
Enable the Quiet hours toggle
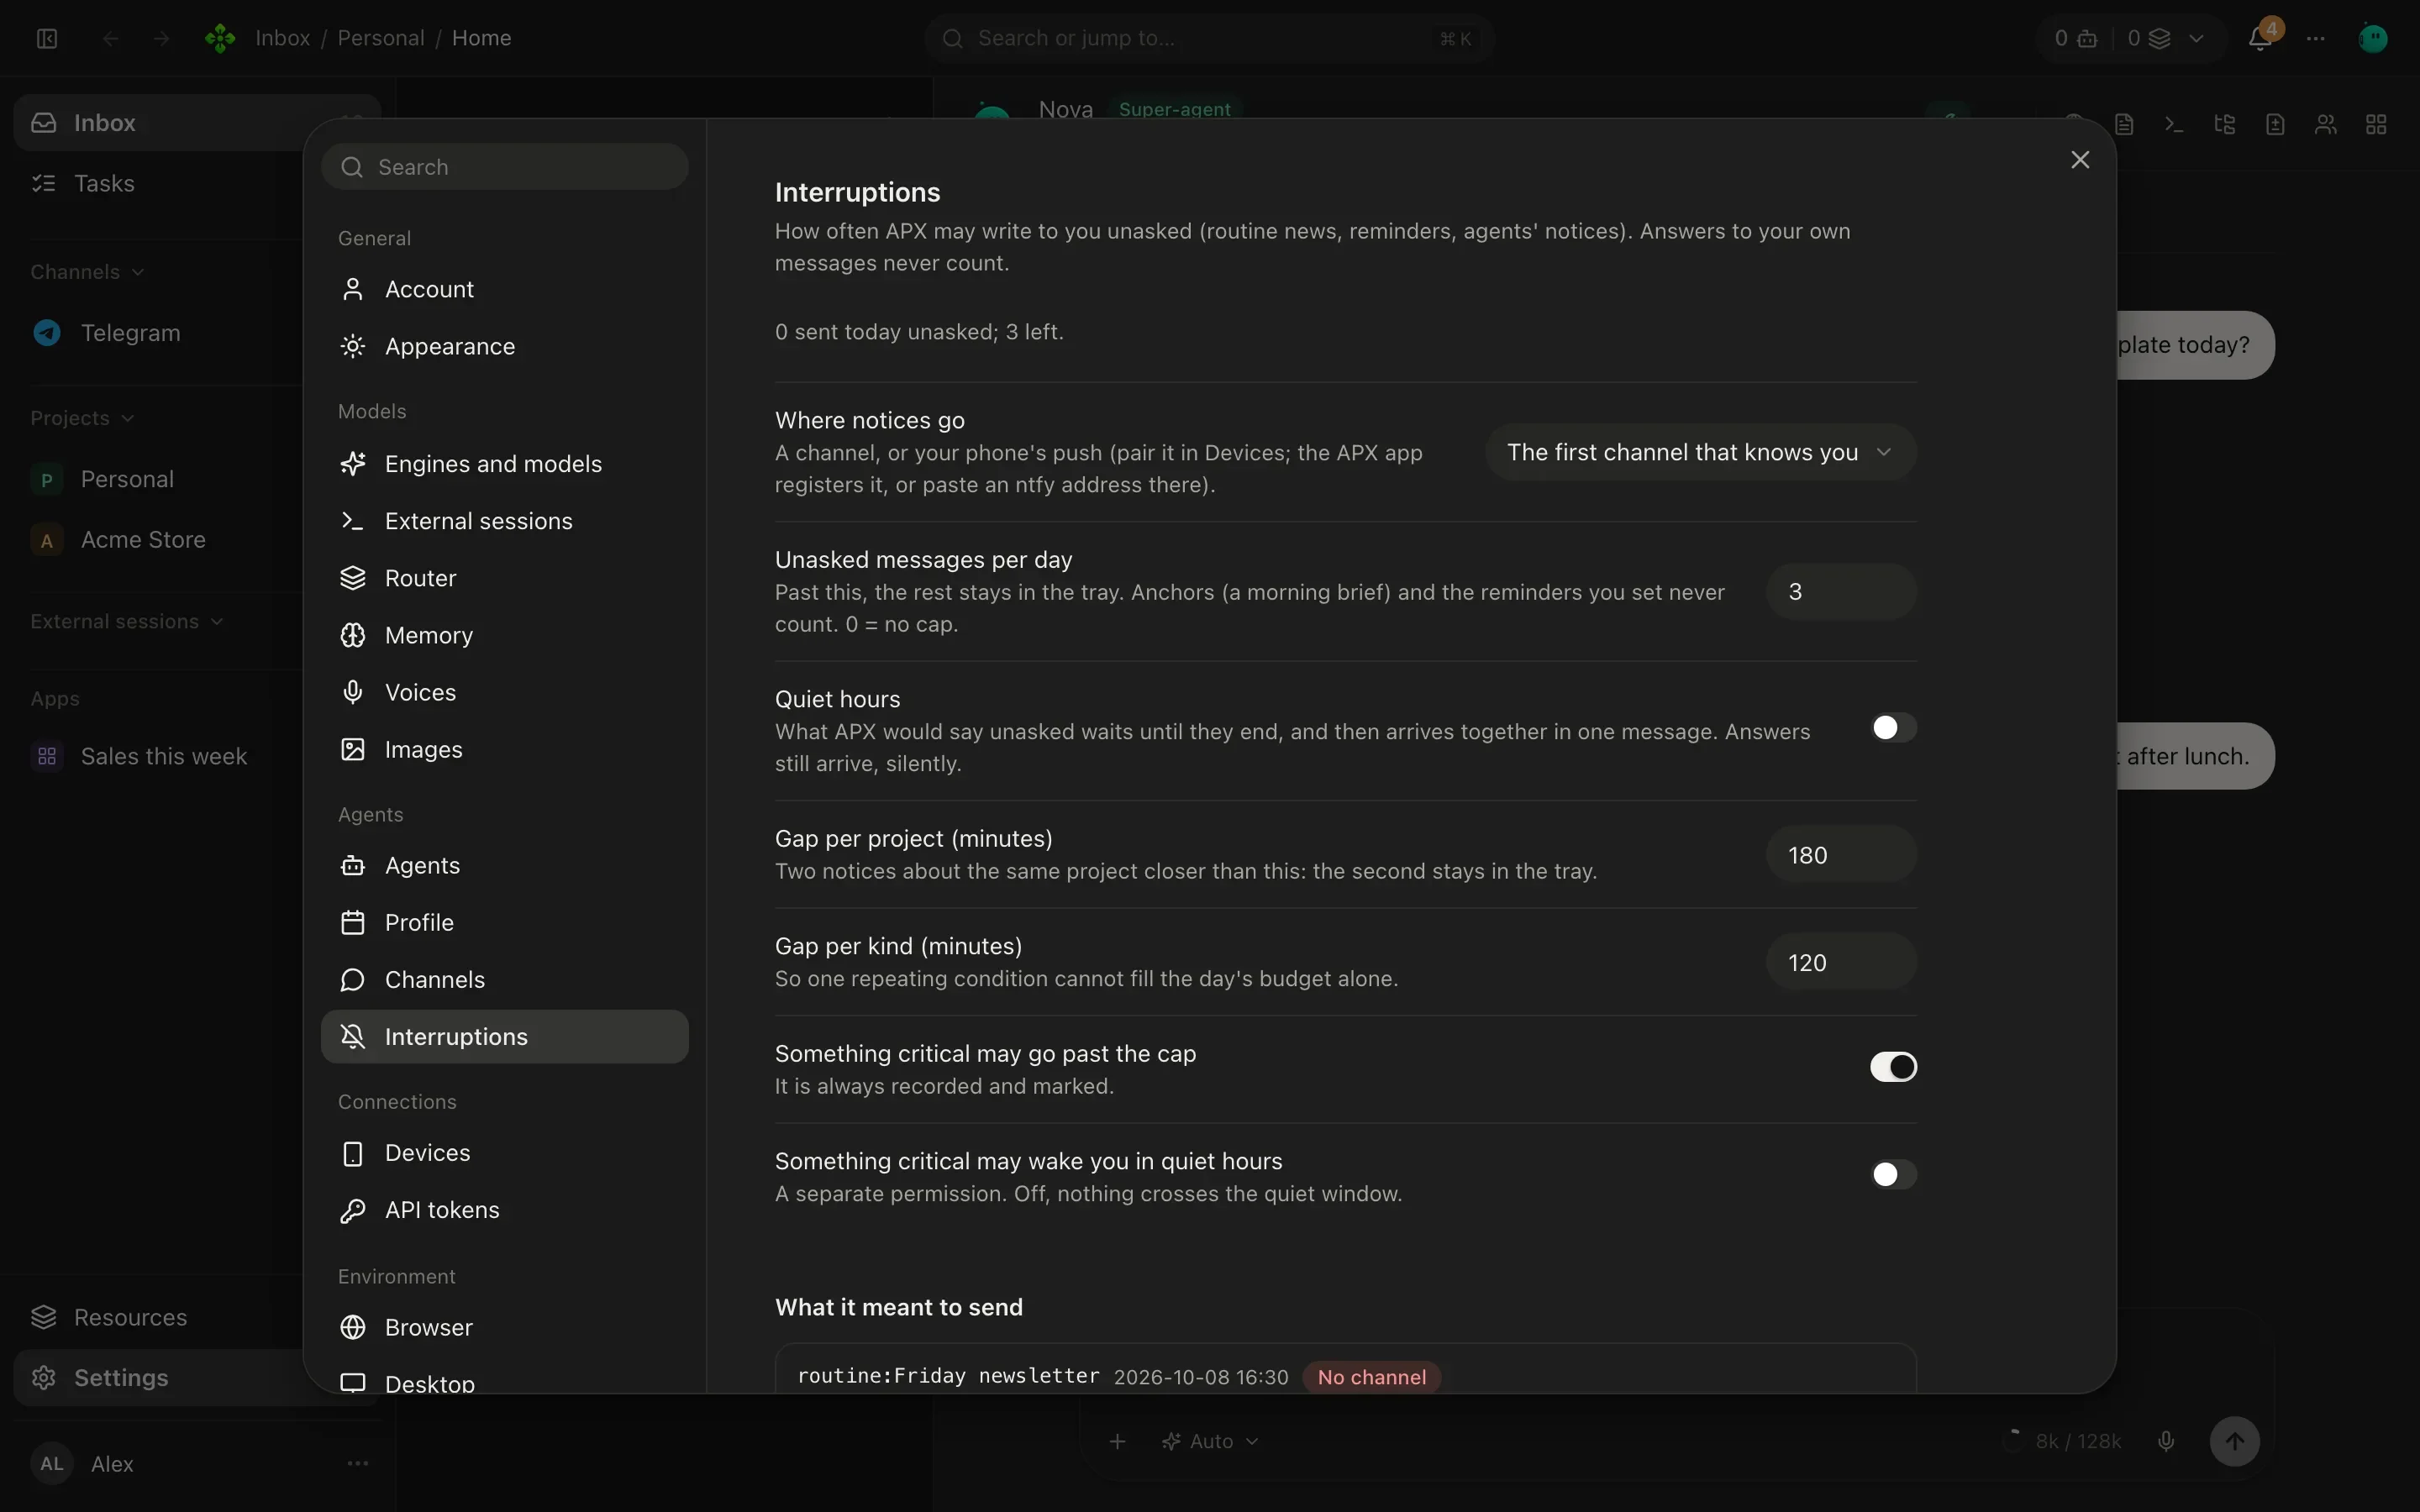pyautogui.click(x=1893, y=728)
